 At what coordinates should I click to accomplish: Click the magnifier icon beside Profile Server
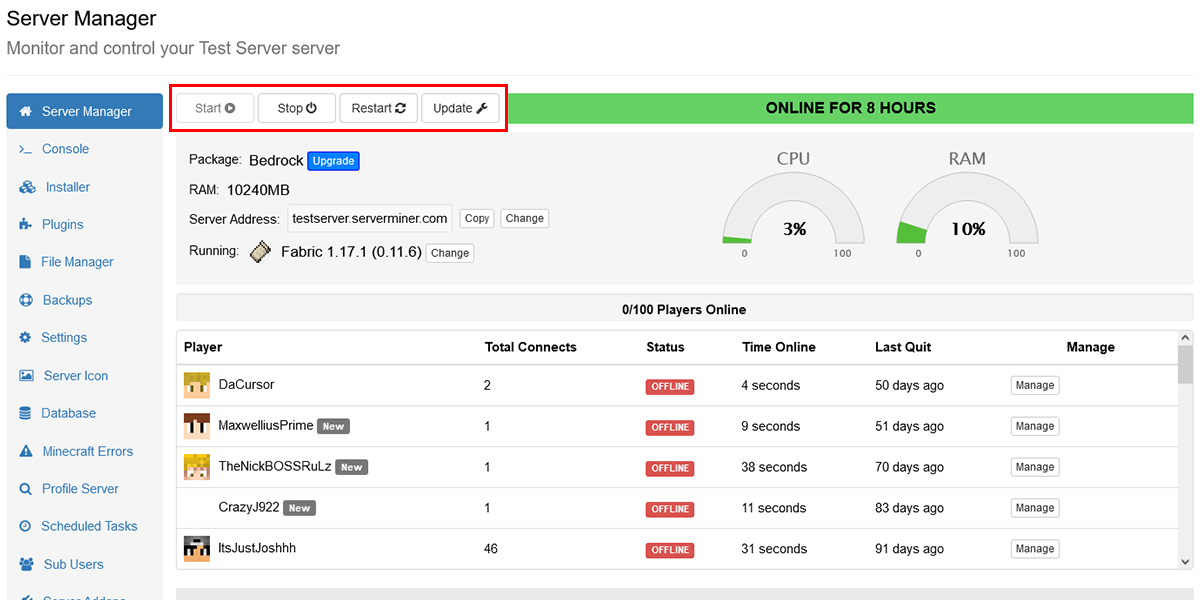click(x=25, y=489)
